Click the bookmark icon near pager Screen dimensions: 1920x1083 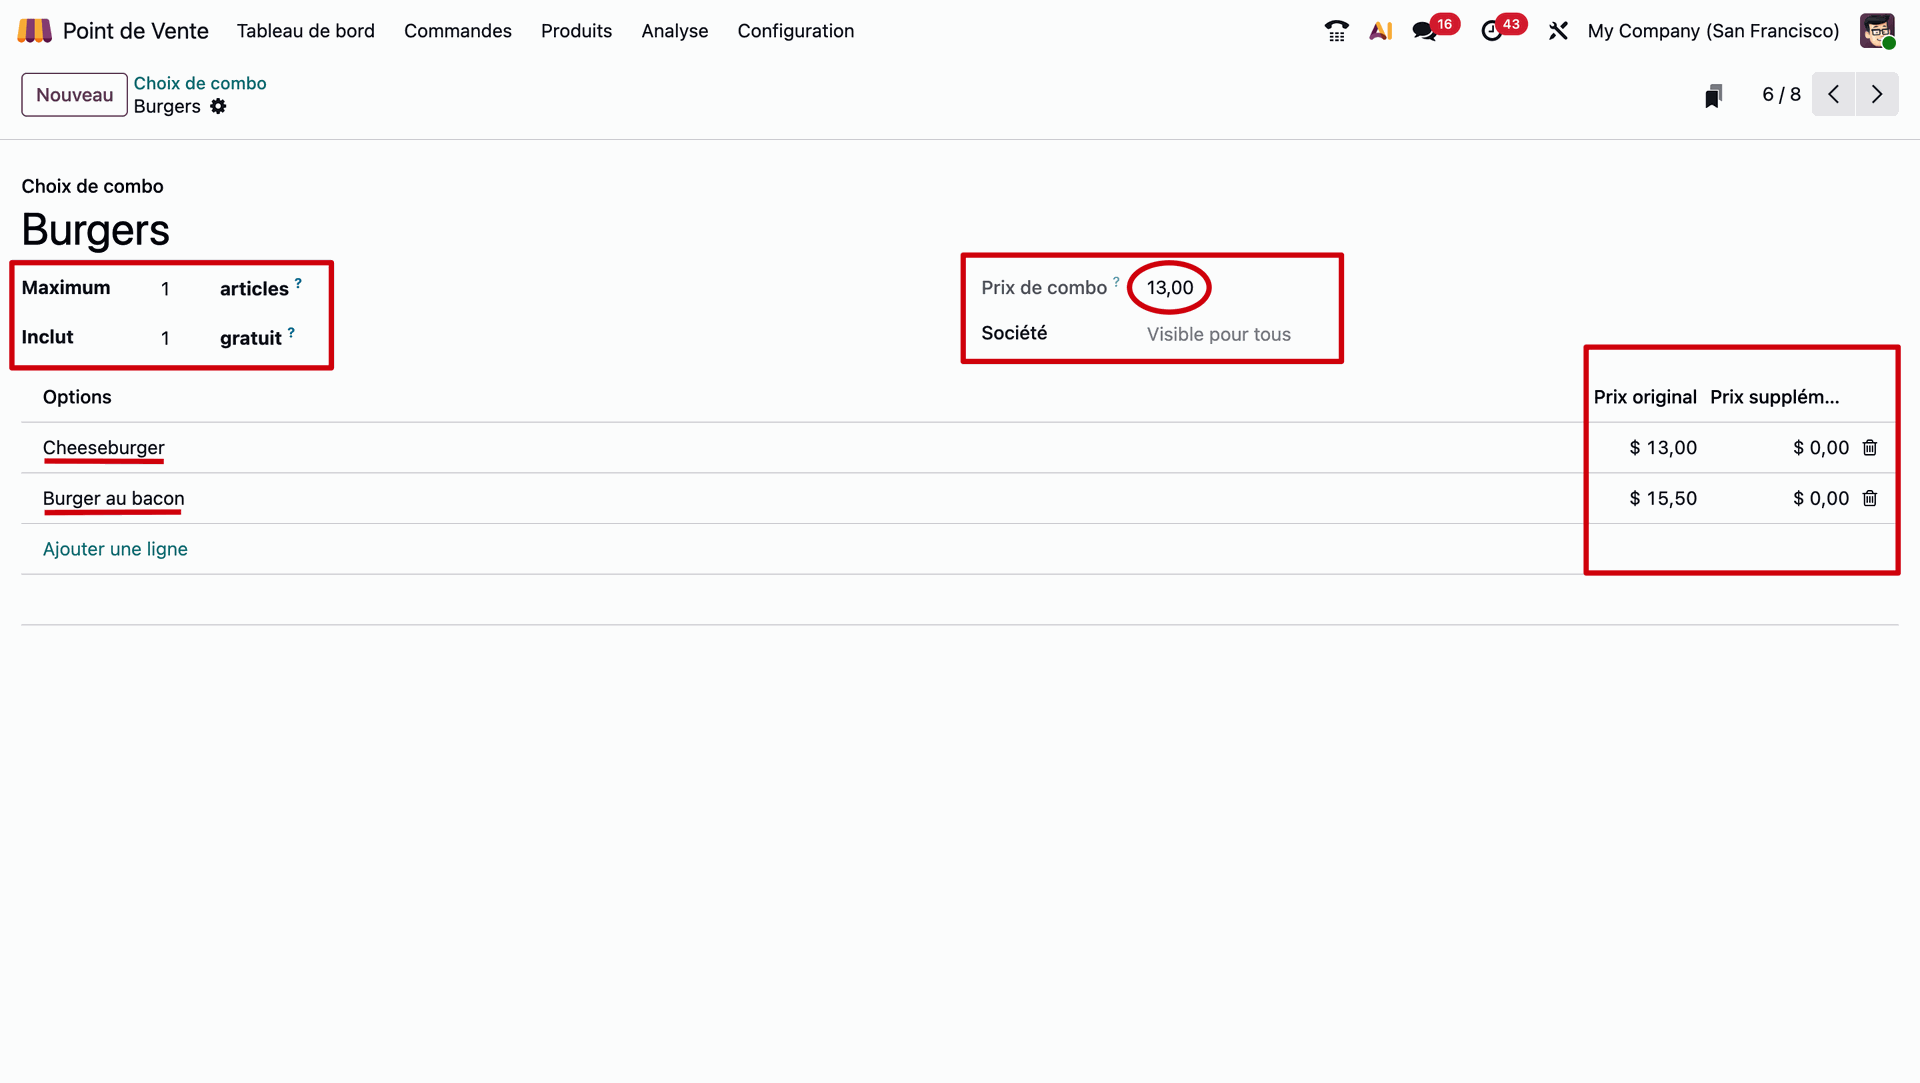coord(1713,95)
